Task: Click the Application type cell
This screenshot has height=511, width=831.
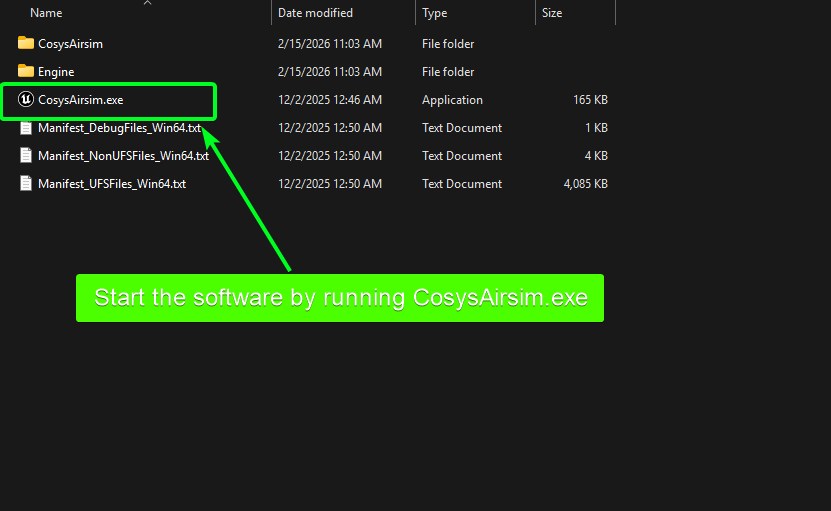Action: coord(452,100)
